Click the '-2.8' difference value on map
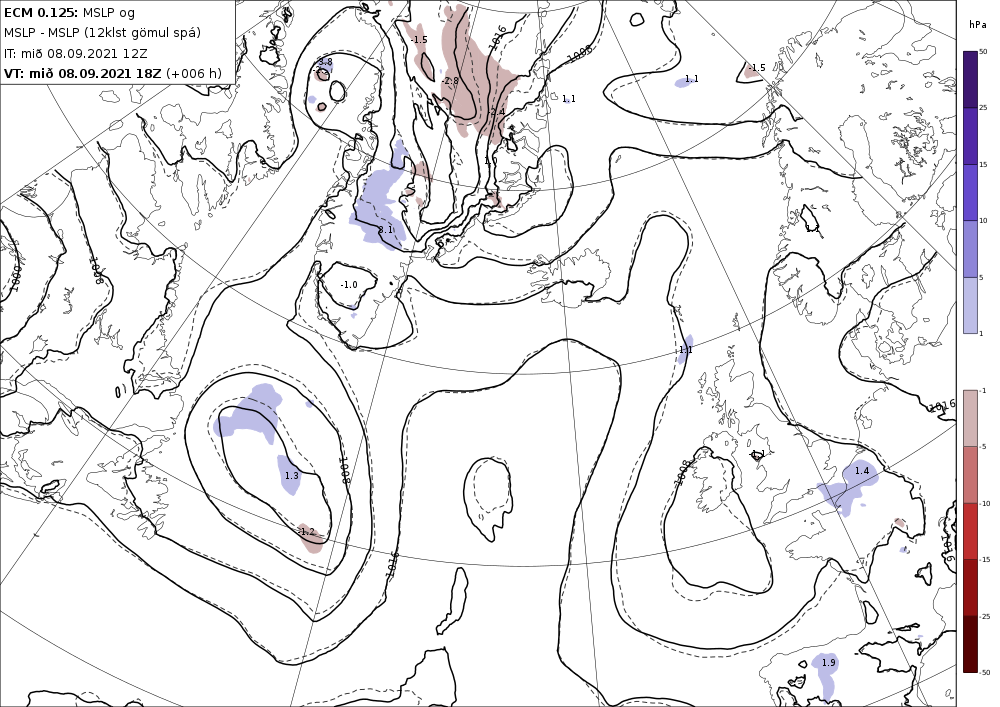1000x707 pixels. [450, 81]
